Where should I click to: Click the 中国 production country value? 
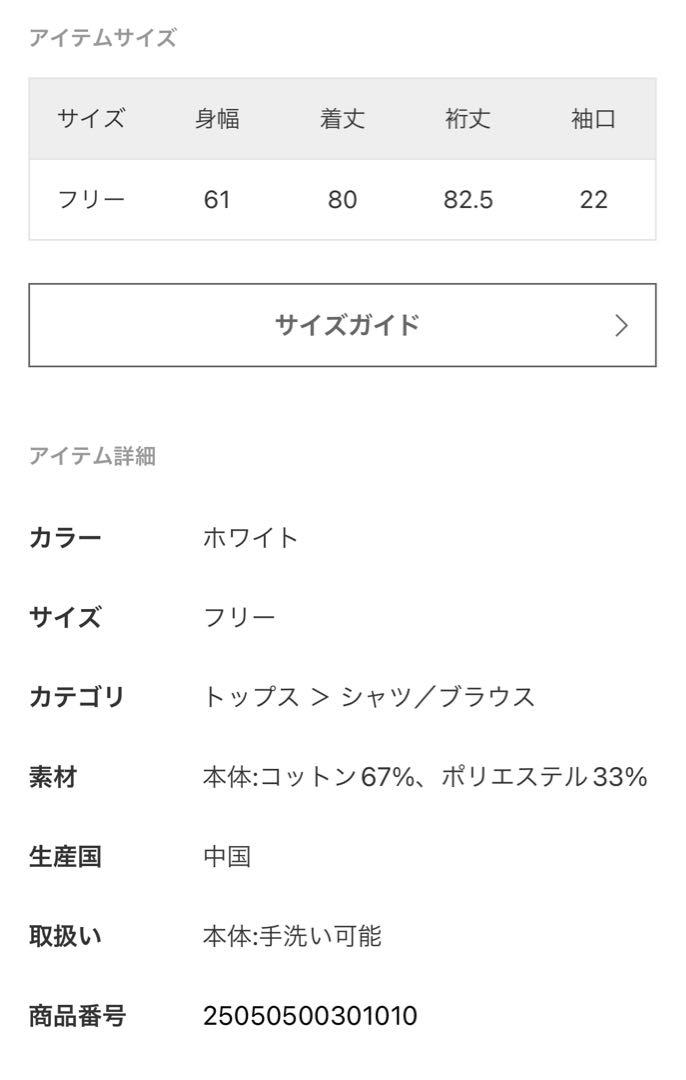click(227, 857)
